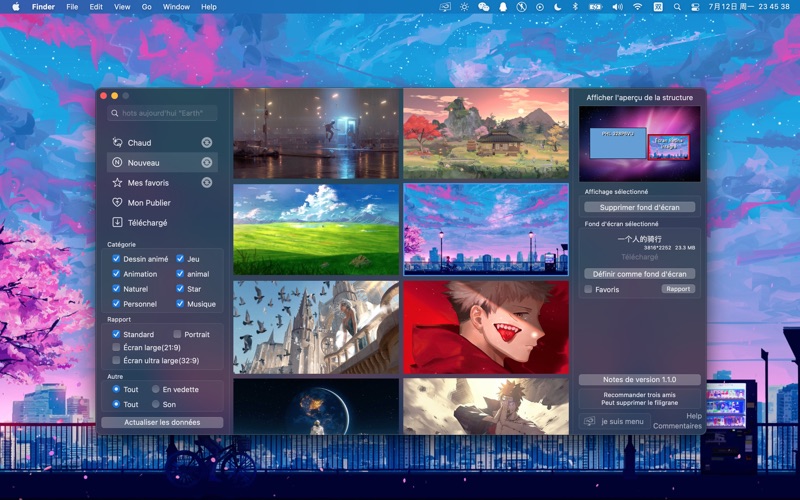Image resolution: width=800 pixels, height=500 pixels.
Task: Click the Bluetooth icon in menu bar
Action: [575, 7]
